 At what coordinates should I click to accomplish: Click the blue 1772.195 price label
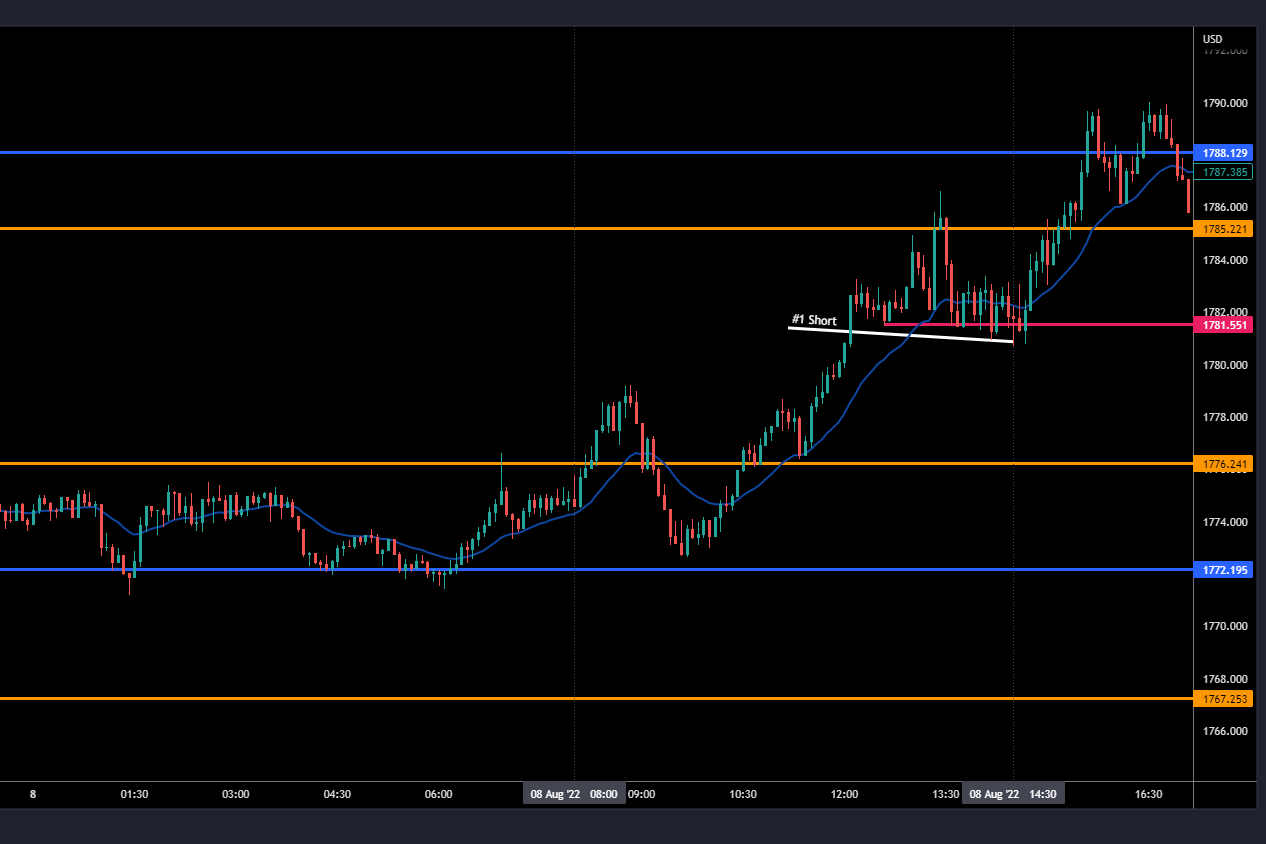(1224, 570)
